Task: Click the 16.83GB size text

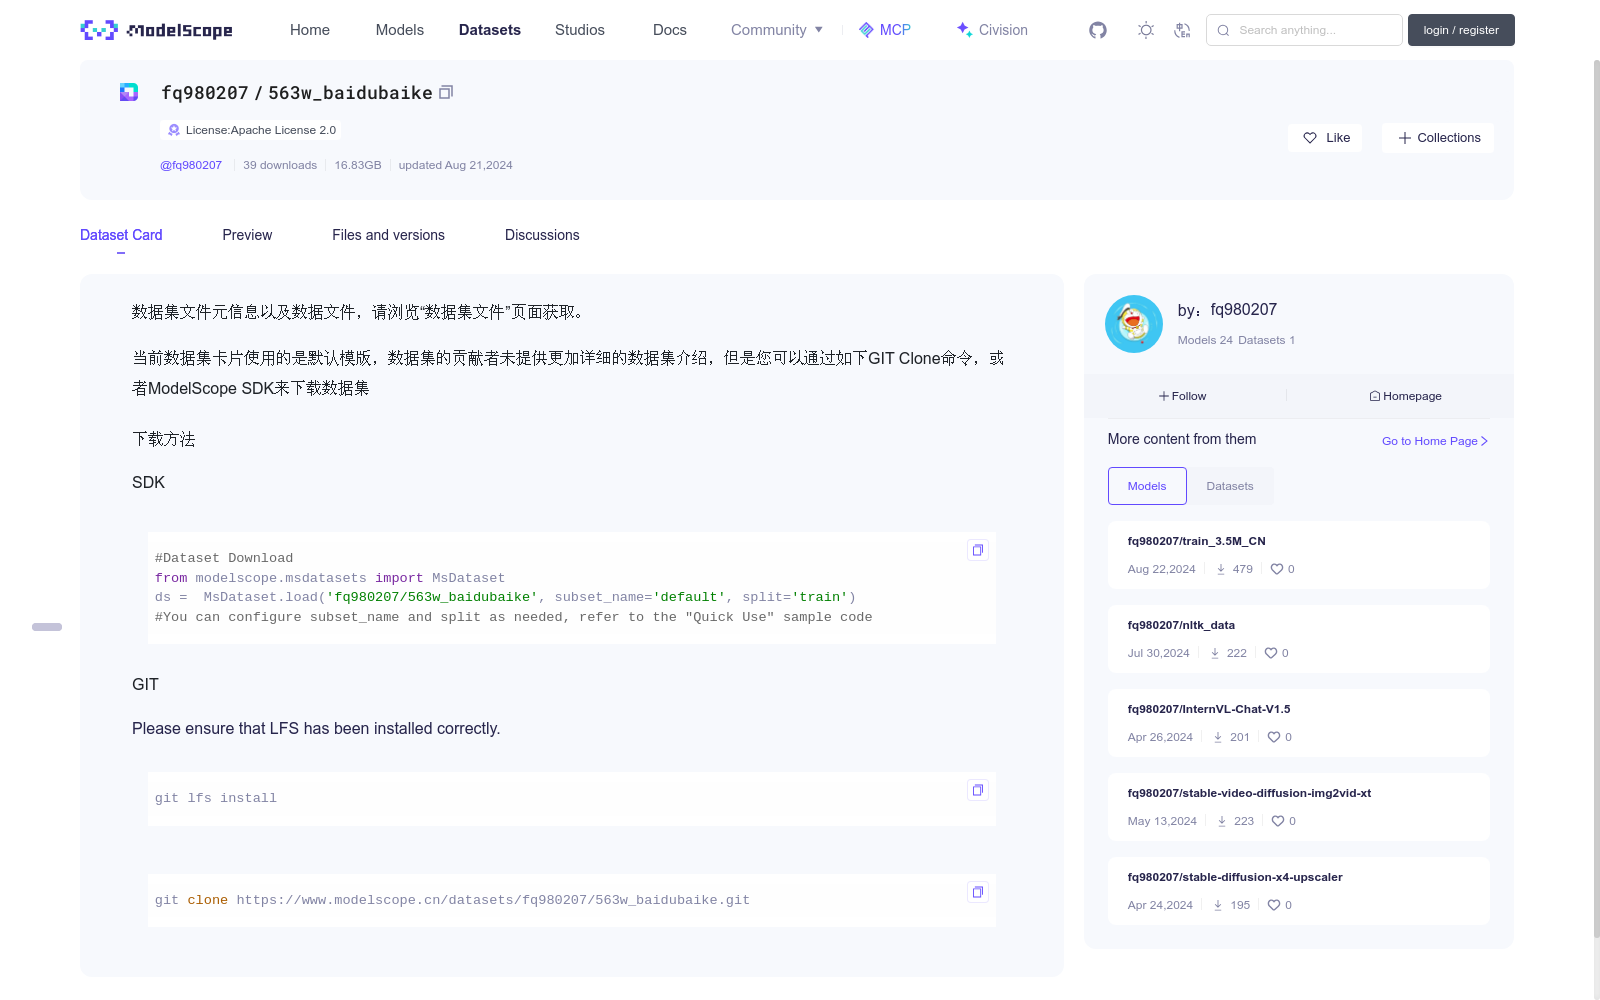Action: 358,165
